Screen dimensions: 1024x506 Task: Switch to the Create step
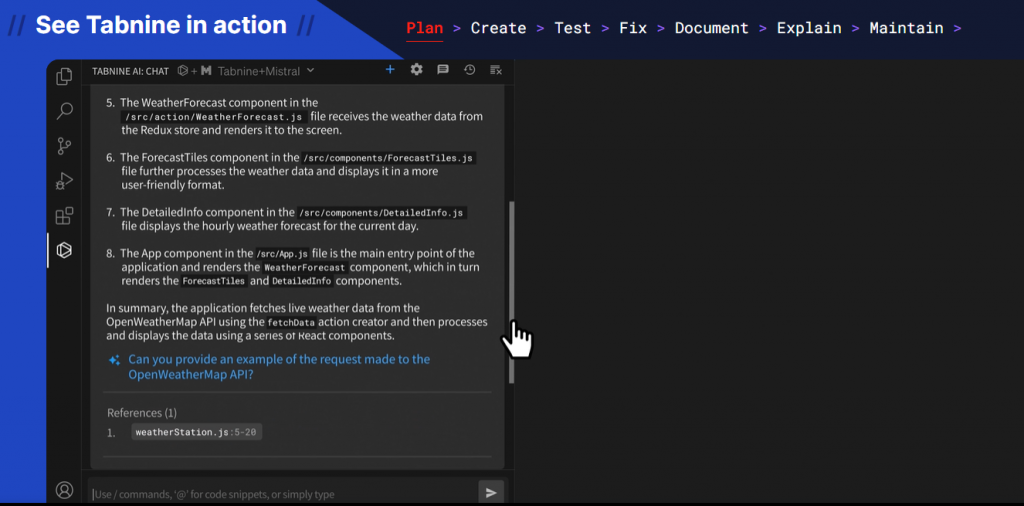click(498, 28)
